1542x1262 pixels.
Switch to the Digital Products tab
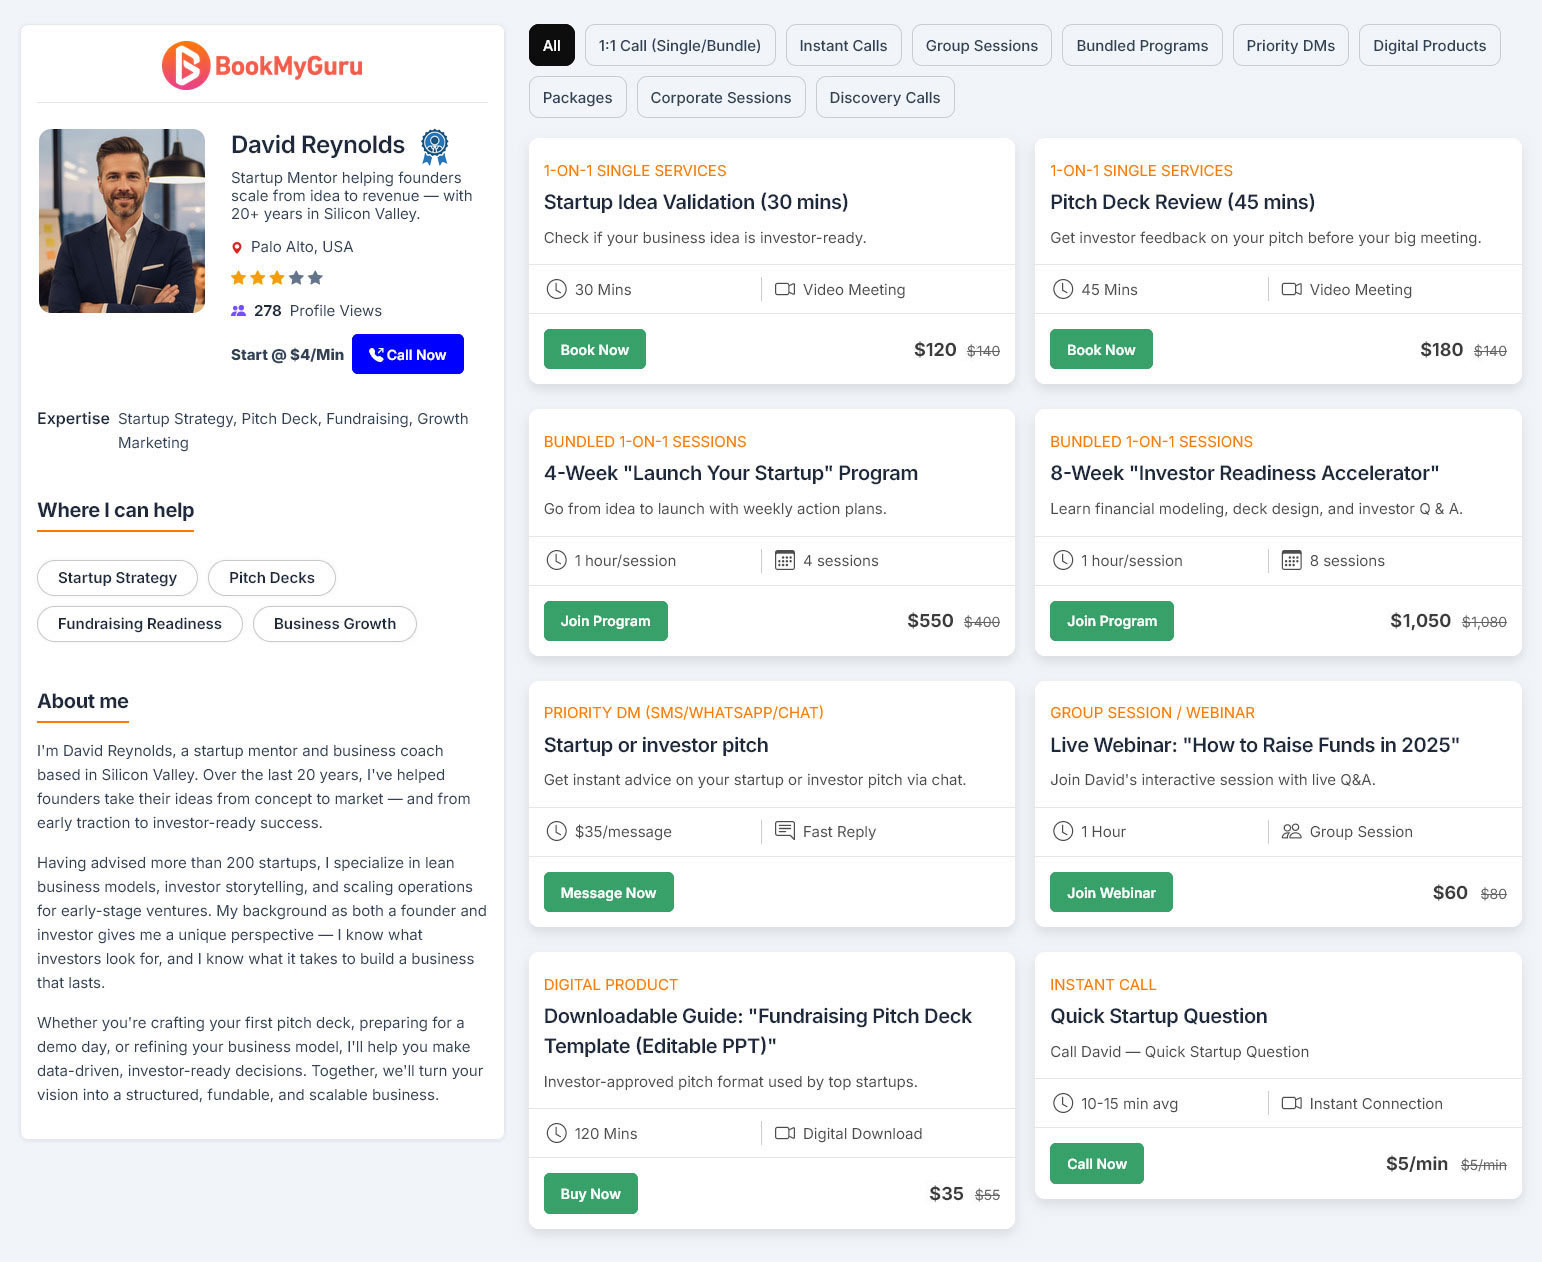point(1429,46)
